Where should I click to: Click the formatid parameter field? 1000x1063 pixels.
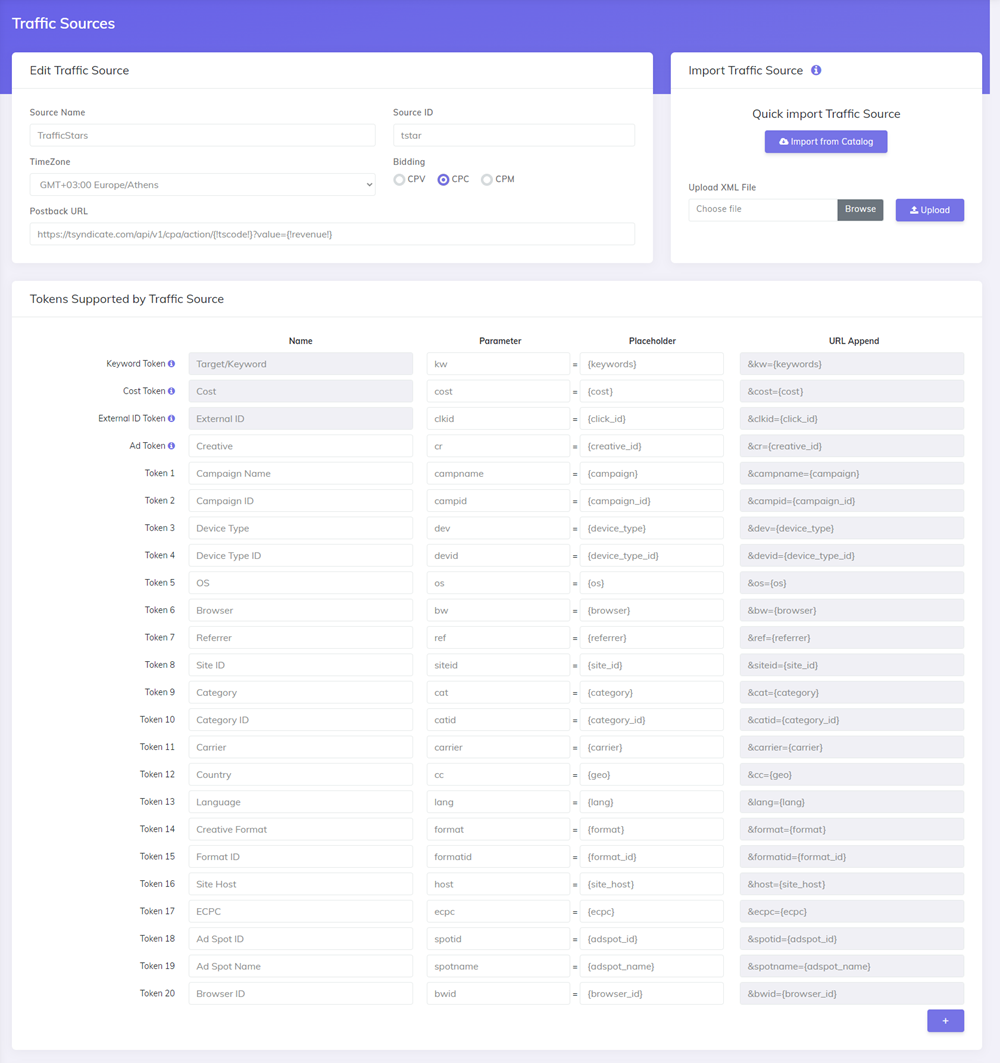pos(498,857)
